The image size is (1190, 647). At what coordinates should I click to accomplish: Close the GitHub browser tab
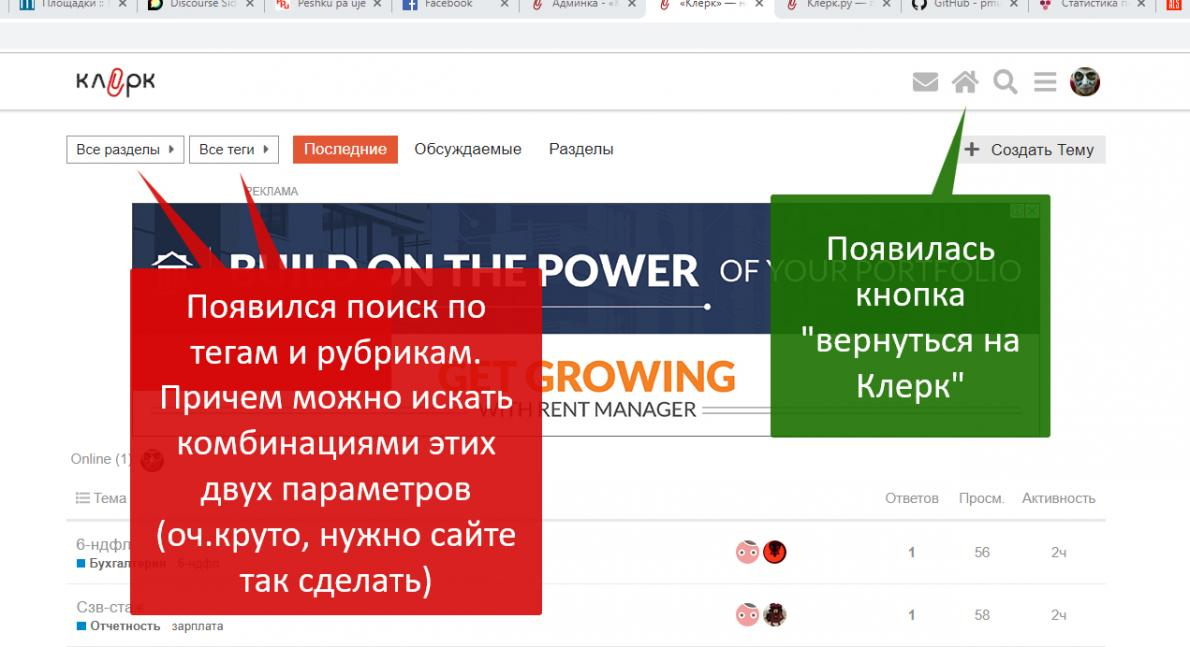tap(1013, 5)
